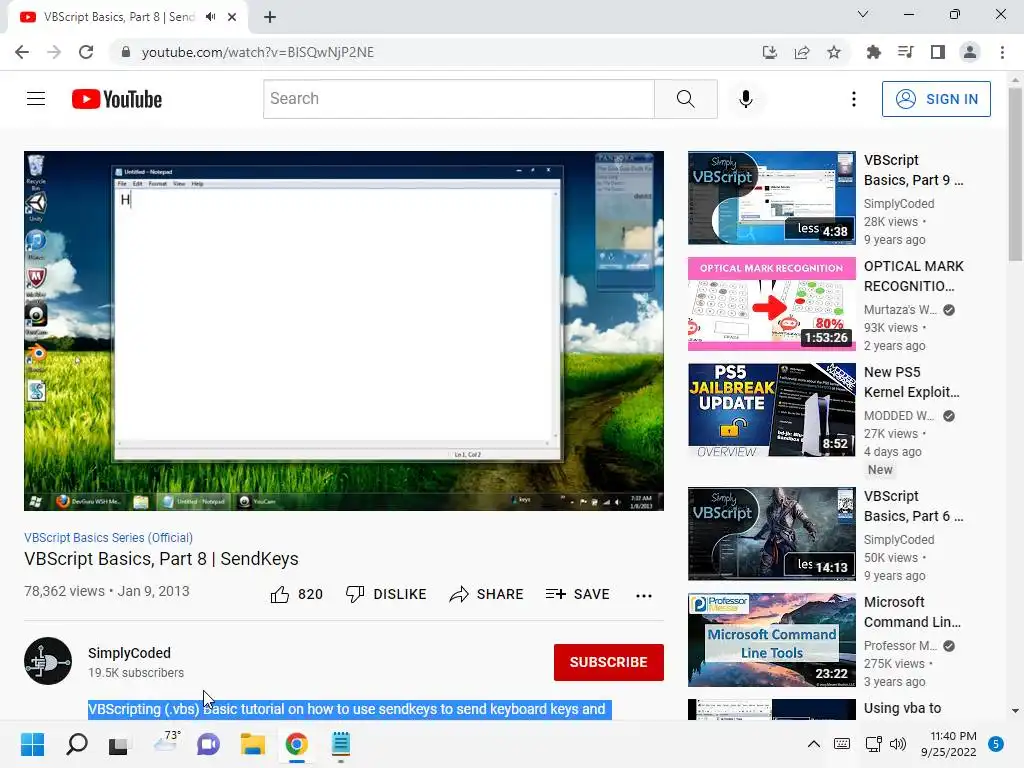Screen dimensions: 1024x768
Task: Close the VBScript Basics tab
Action: point(232,17)
